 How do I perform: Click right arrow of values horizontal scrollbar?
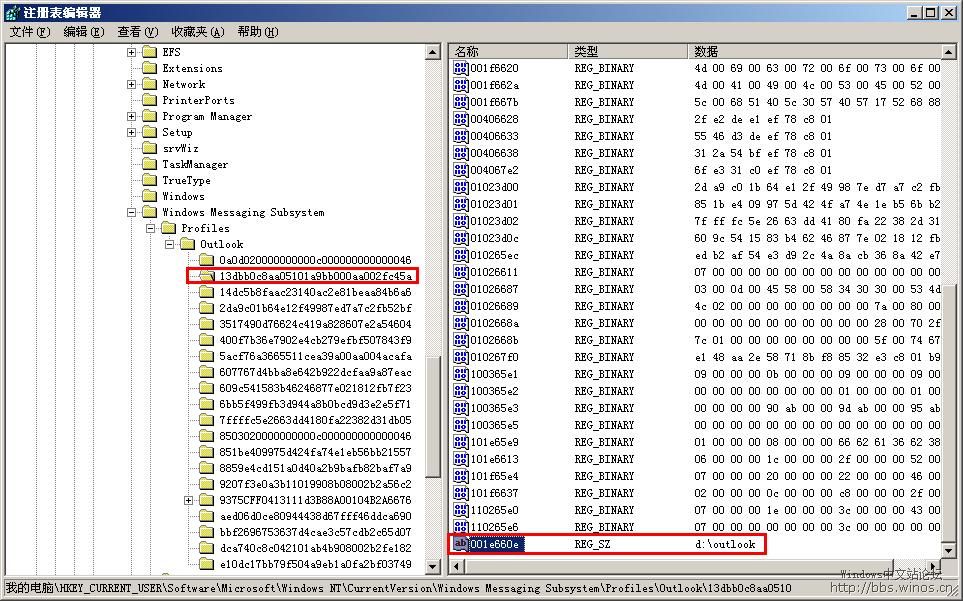click(x=933, y=567)
